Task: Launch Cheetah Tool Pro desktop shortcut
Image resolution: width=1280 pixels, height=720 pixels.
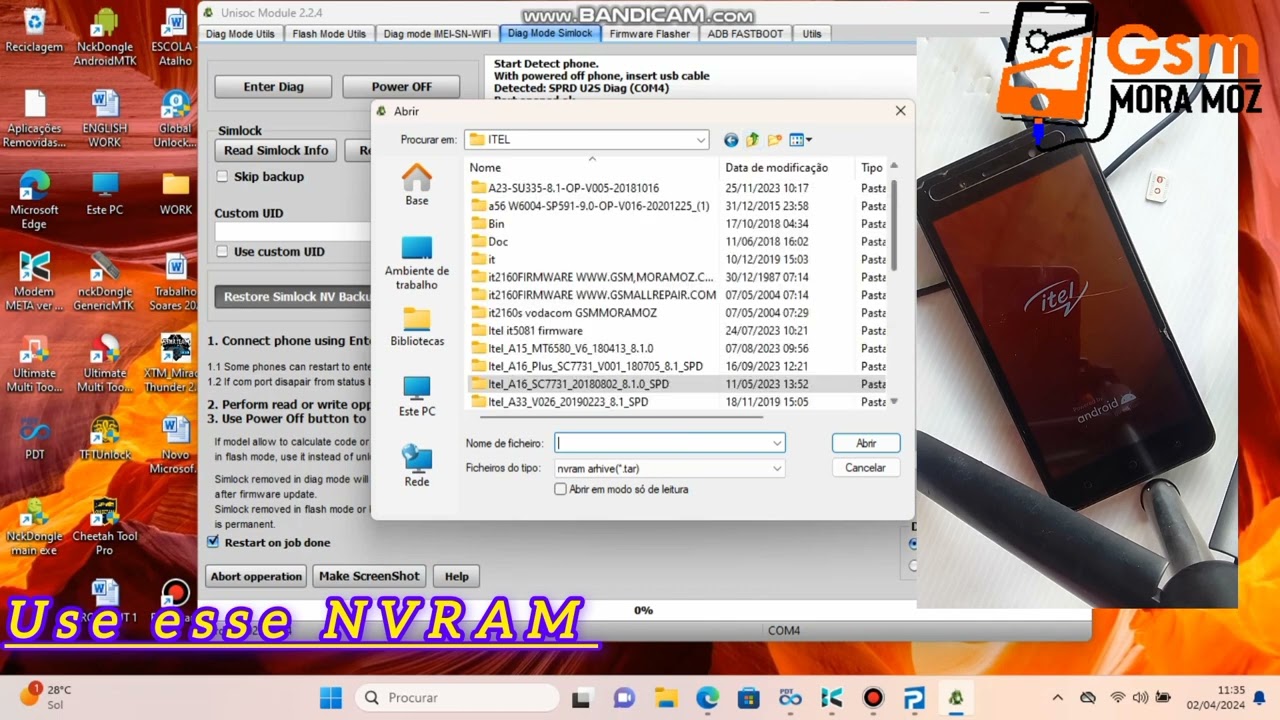Action: tap(104, 527)
